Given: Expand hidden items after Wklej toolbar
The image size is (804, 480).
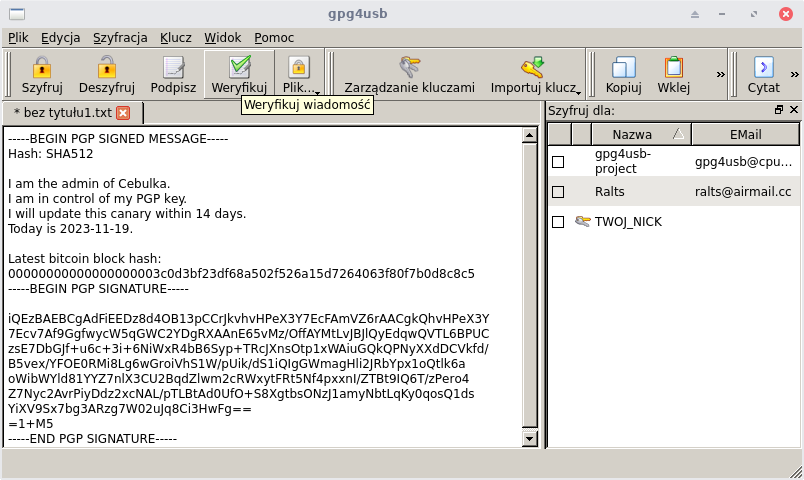Looking at the screenshot, I should pos(720,74).
